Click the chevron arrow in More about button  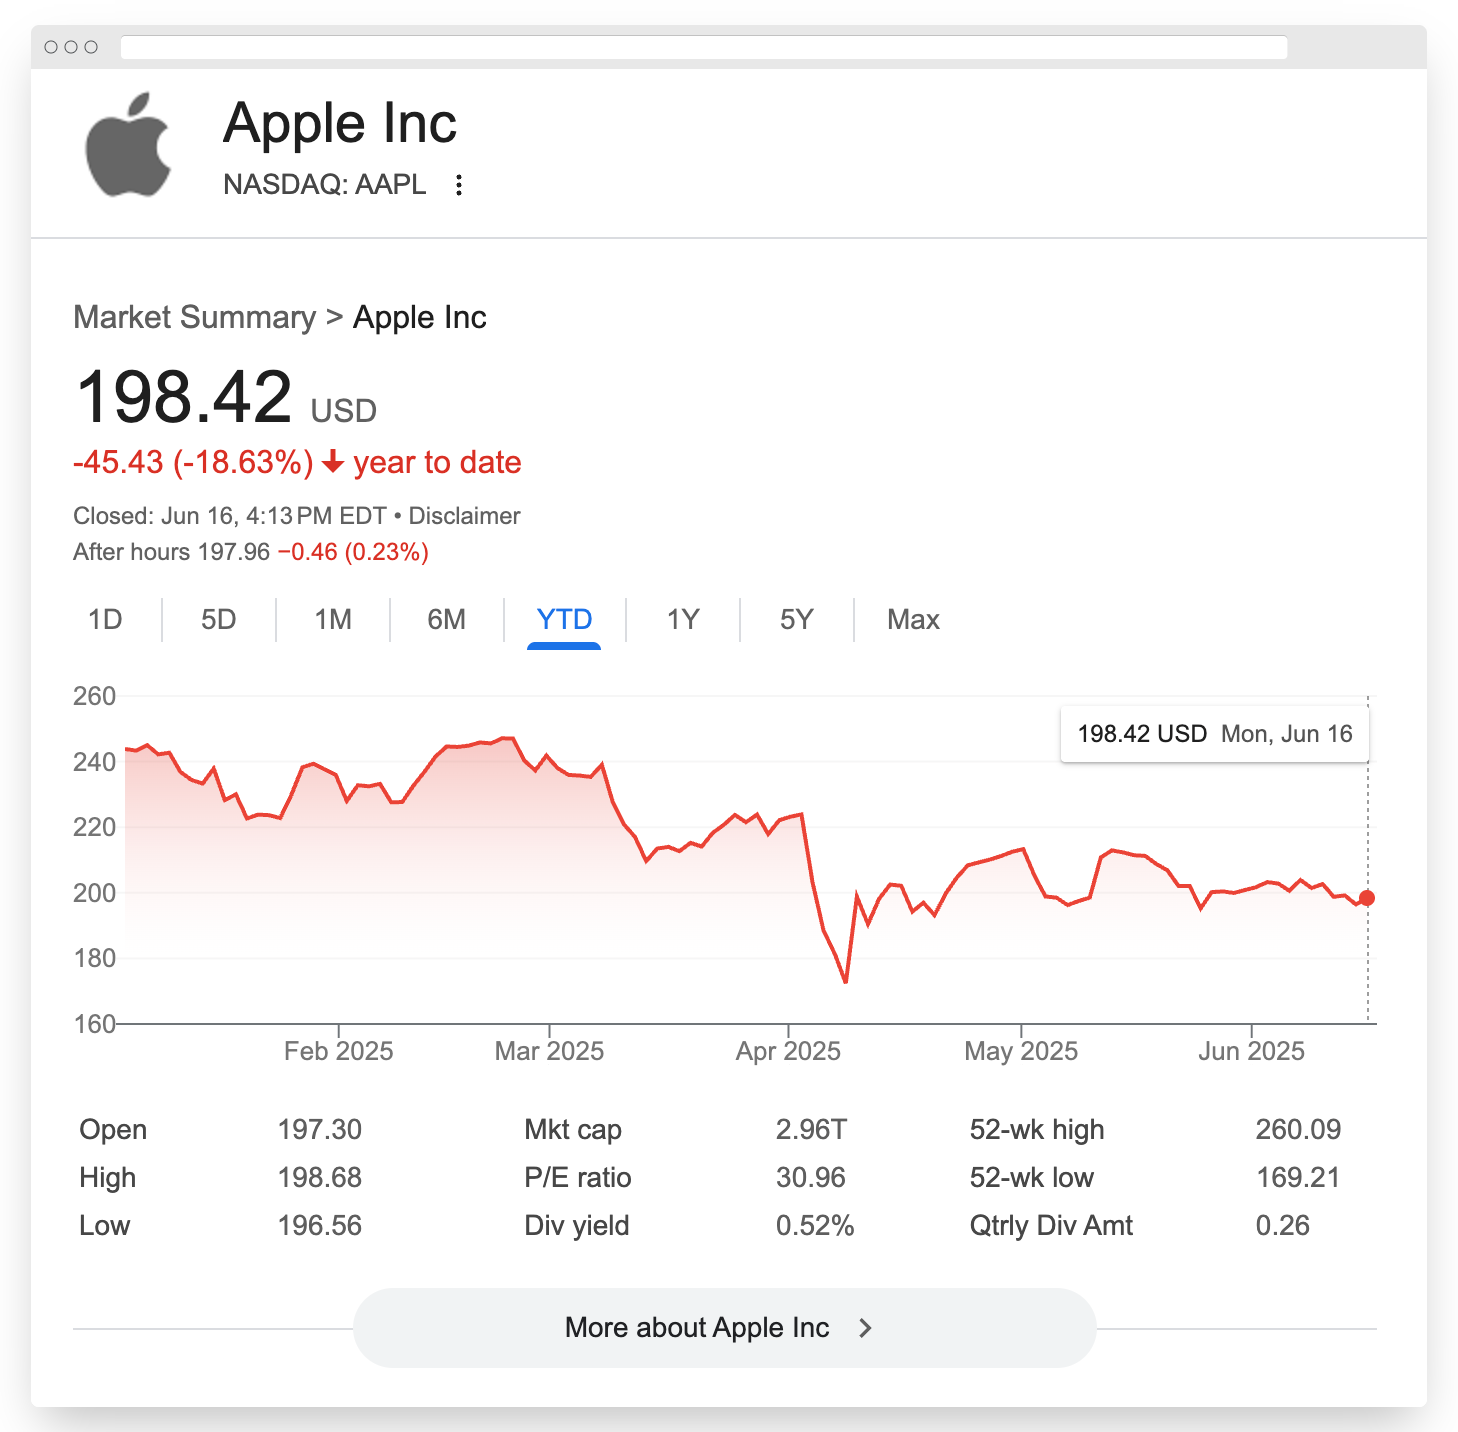[x=866, y=1328]
